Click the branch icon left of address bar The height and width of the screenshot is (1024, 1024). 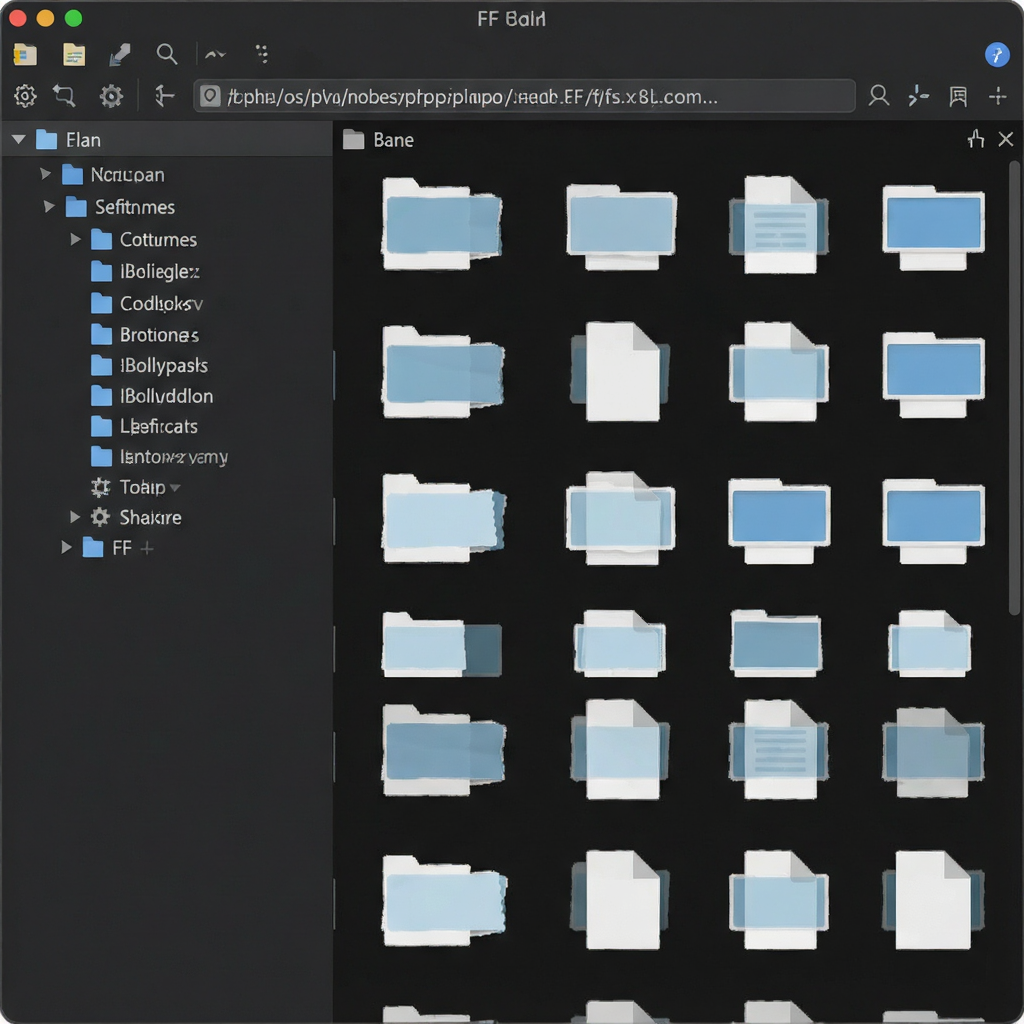[164, 96]
